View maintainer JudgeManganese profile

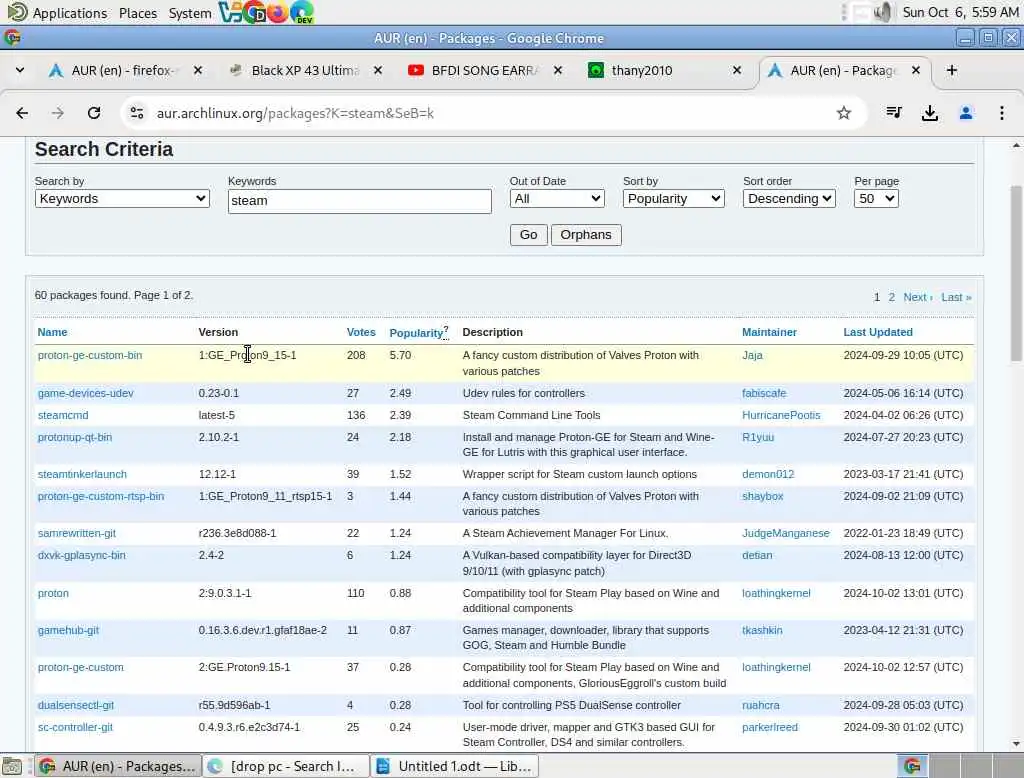(x=786, y=534)
